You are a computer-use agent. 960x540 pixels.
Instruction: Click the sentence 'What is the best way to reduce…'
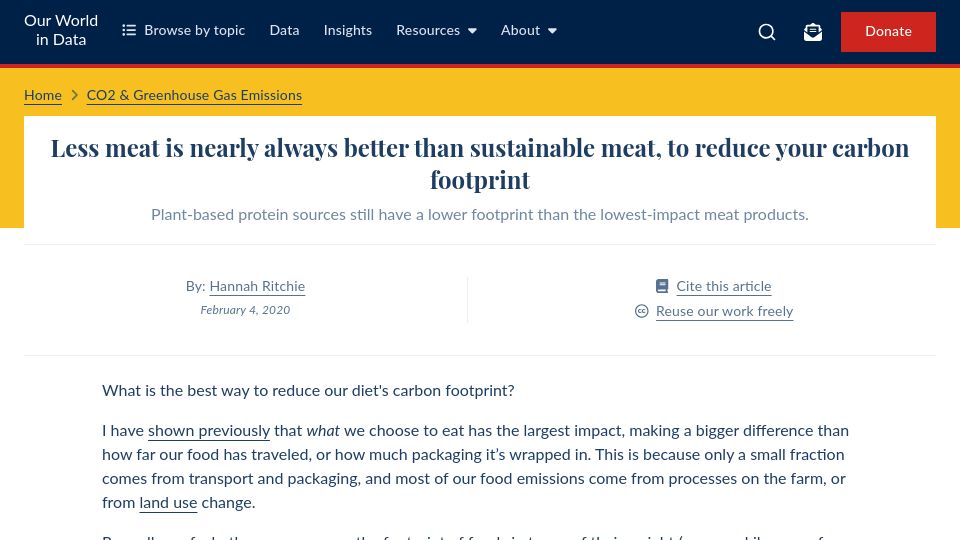click(308, 391)
